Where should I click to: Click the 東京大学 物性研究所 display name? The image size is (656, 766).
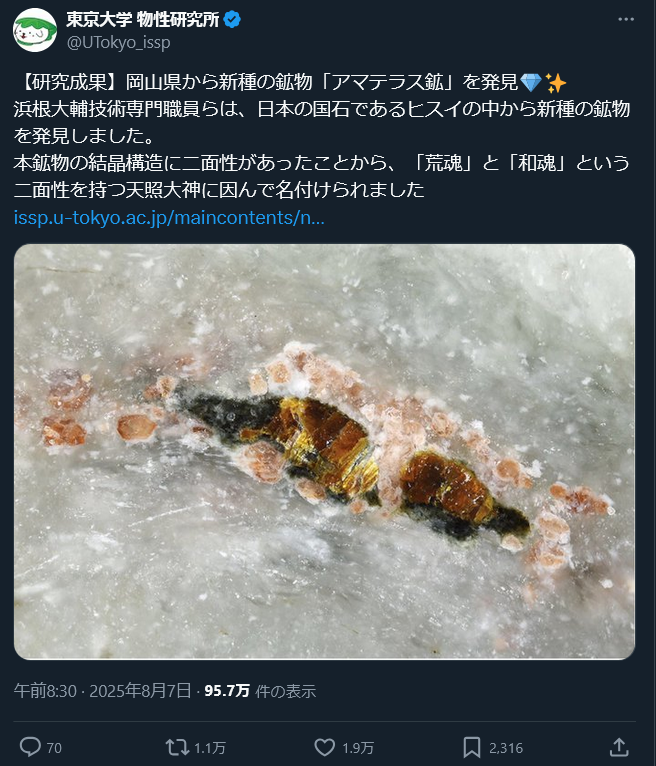pos(143,20)
